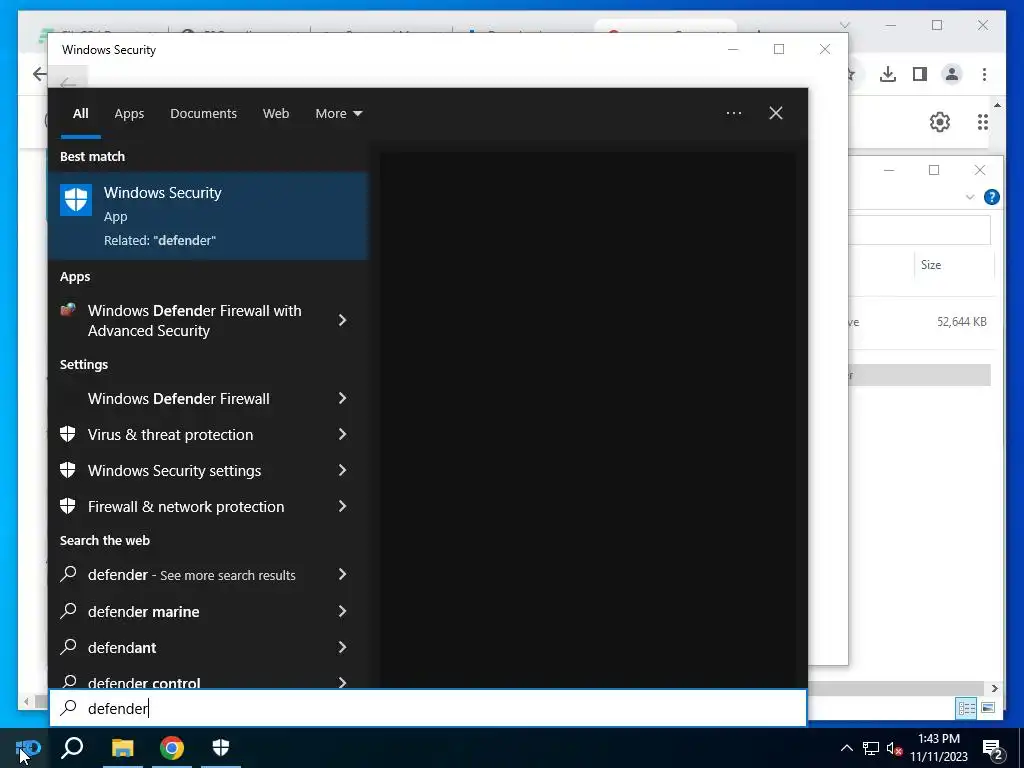Click the Chrome downloads icon
This screenshot has height=768, width=1024.
click(888, 74)
